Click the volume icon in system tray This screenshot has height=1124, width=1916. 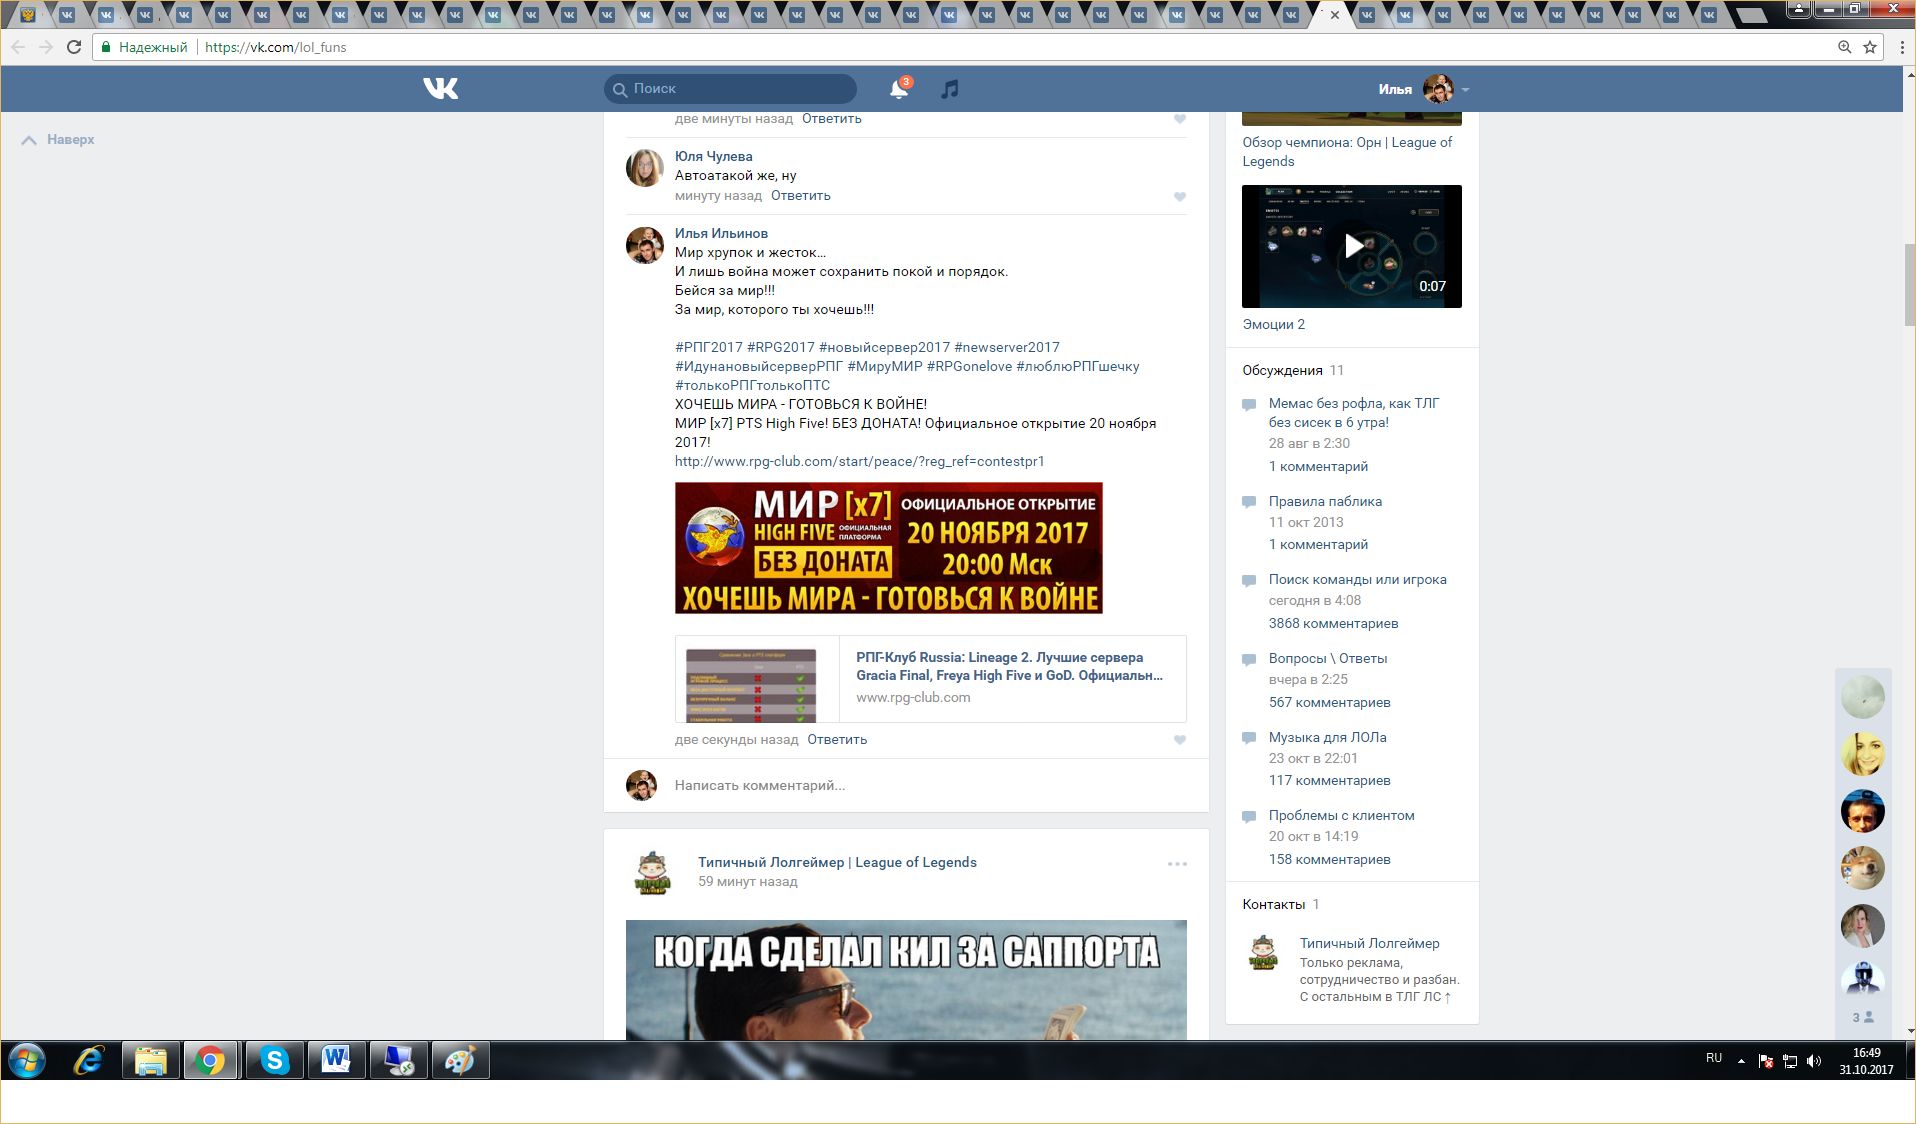click(1815, 1061)
